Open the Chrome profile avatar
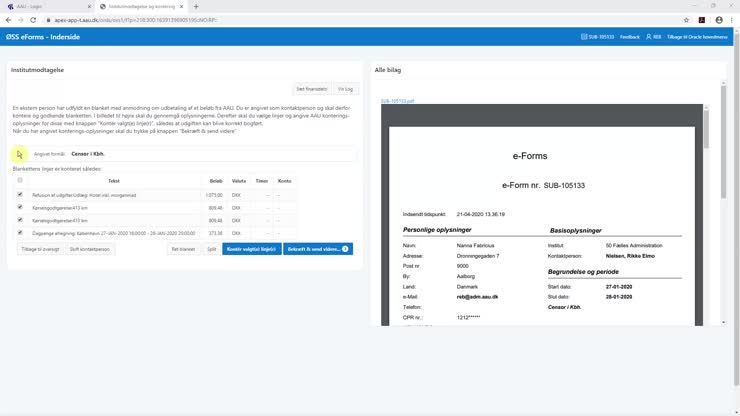 click(717, 19)
